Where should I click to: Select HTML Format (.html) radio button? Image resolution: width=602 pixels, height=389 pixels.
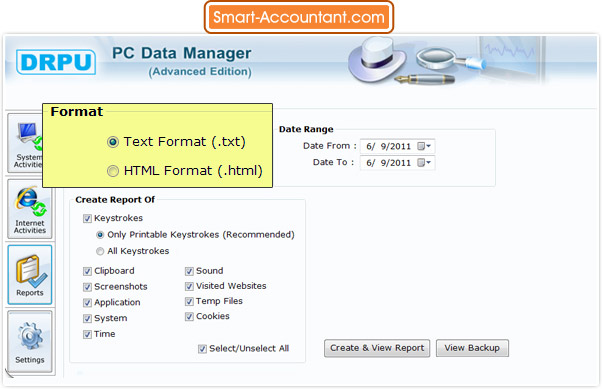click(113, 171)
